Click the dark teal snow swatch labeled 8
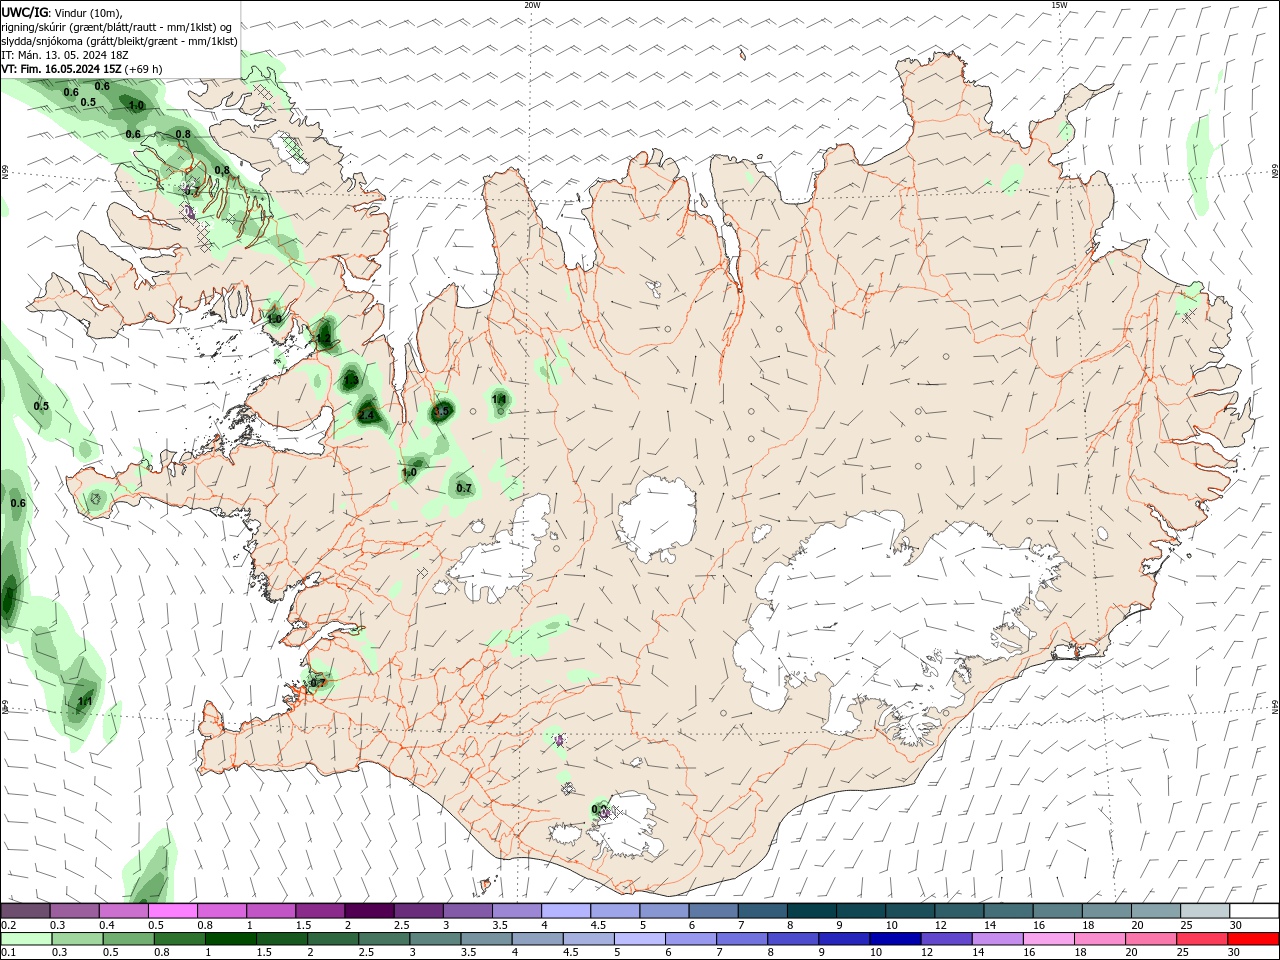1280x960 pixels. point(811,911)
